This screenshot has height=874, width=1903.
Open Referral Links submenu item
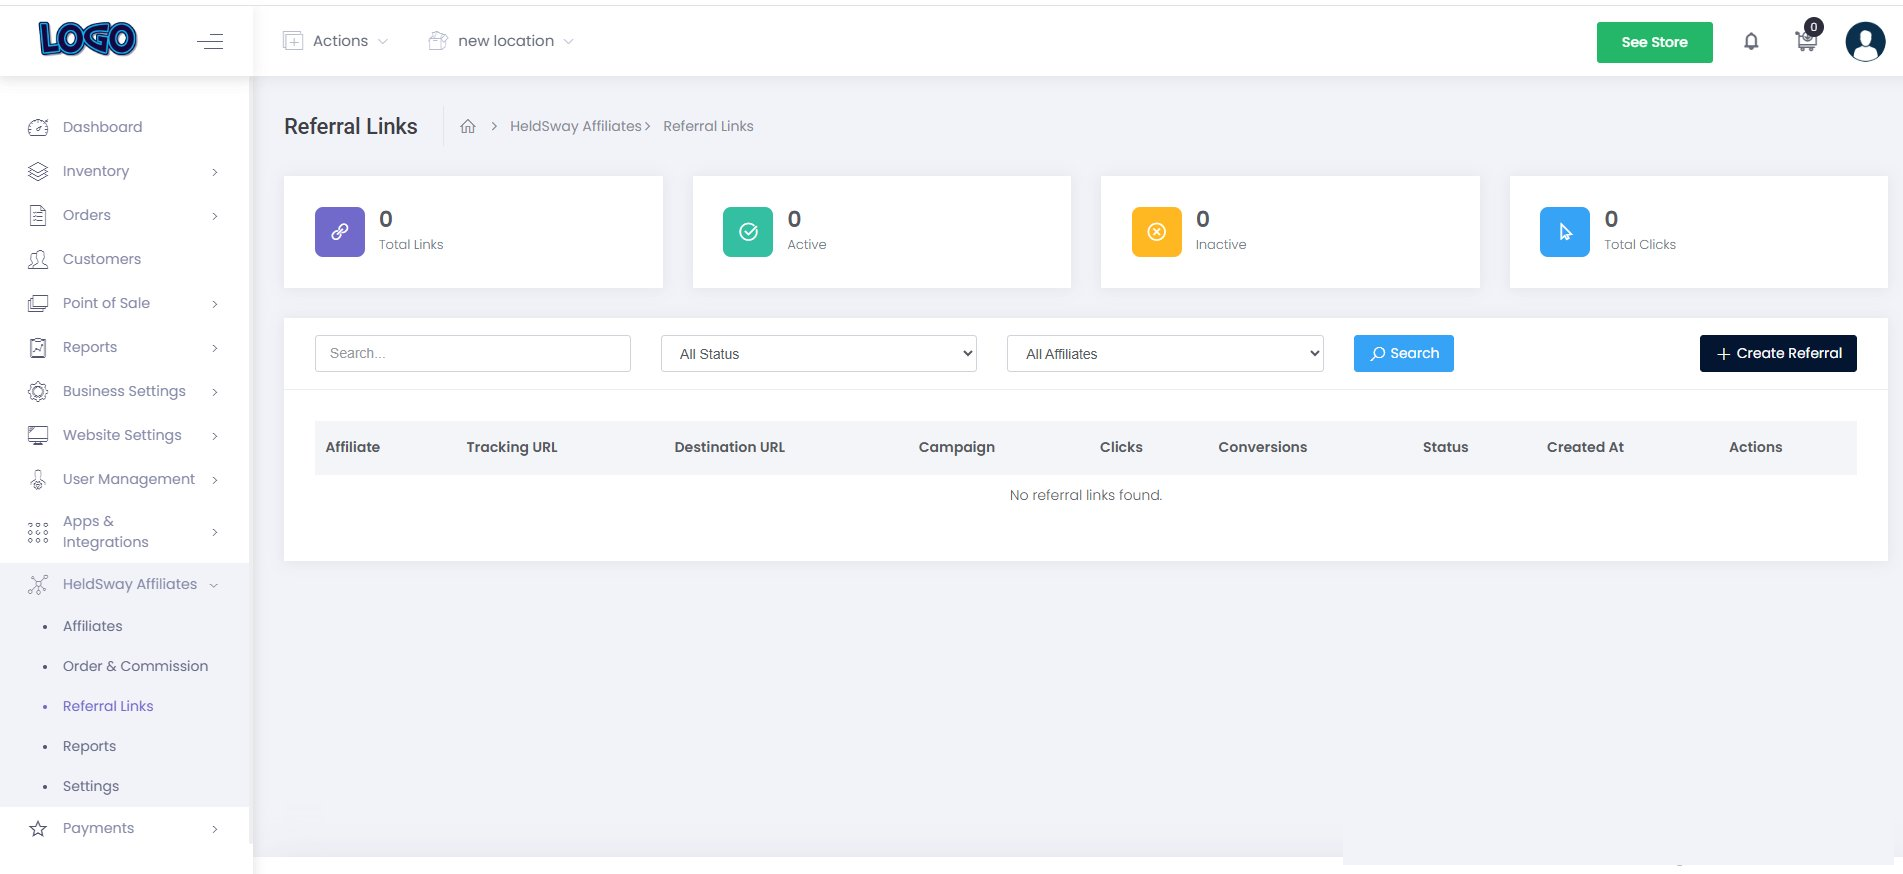pyautogui.click(x=108, y=706)
